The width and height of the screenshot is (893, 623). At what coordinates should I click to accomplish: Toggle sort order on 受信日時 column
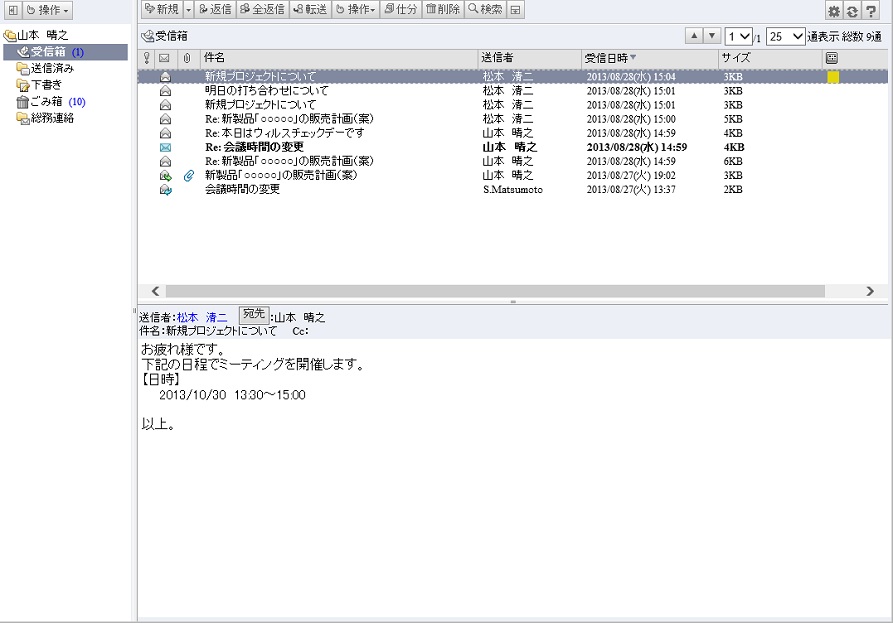click(649, 58)
